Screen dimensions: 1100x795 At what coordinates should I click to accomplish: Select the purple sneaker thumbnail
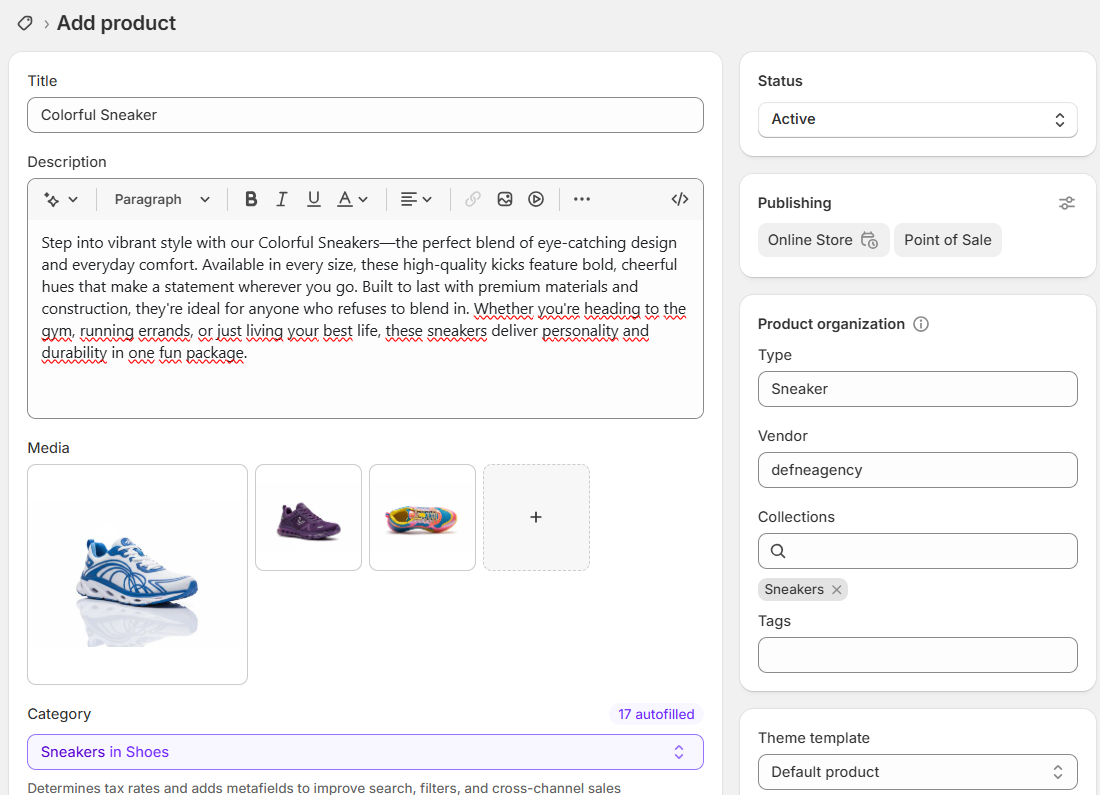[x=309, y=517]
